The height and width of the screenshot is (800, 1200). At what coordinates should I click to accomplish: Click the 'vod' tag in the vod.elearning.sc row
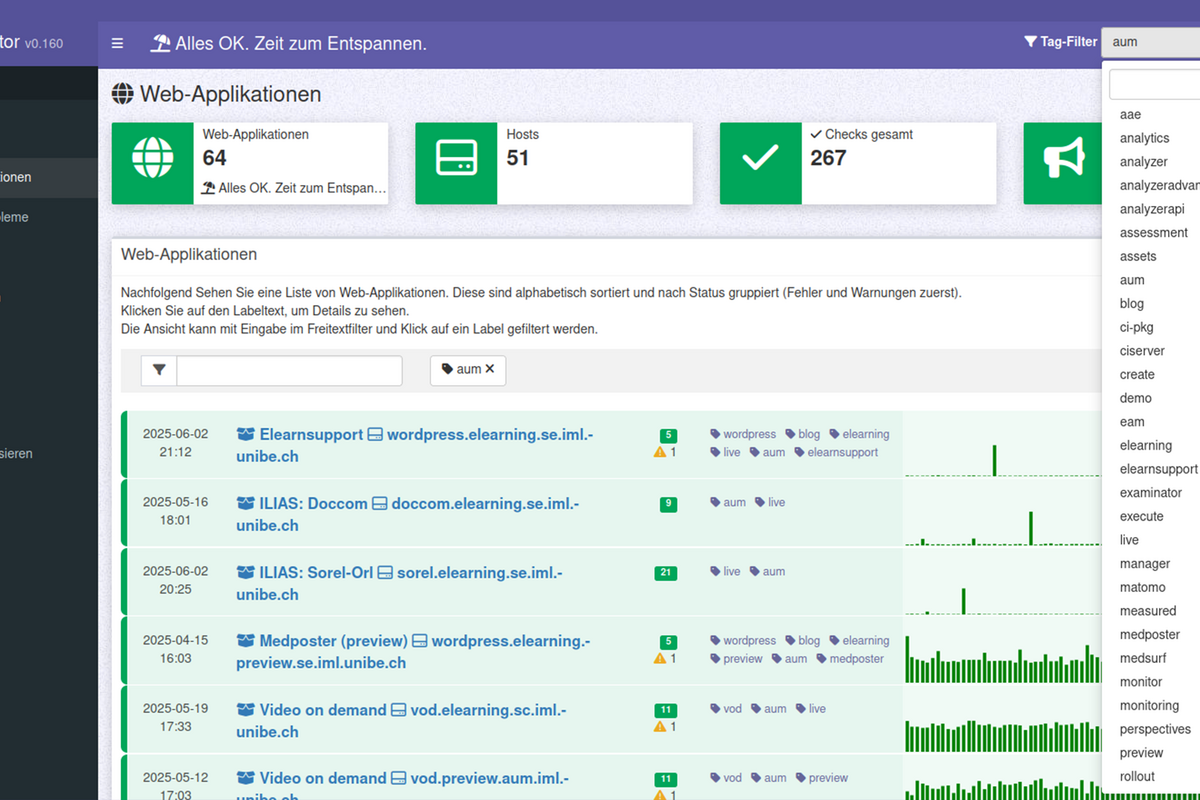[726, 708]
